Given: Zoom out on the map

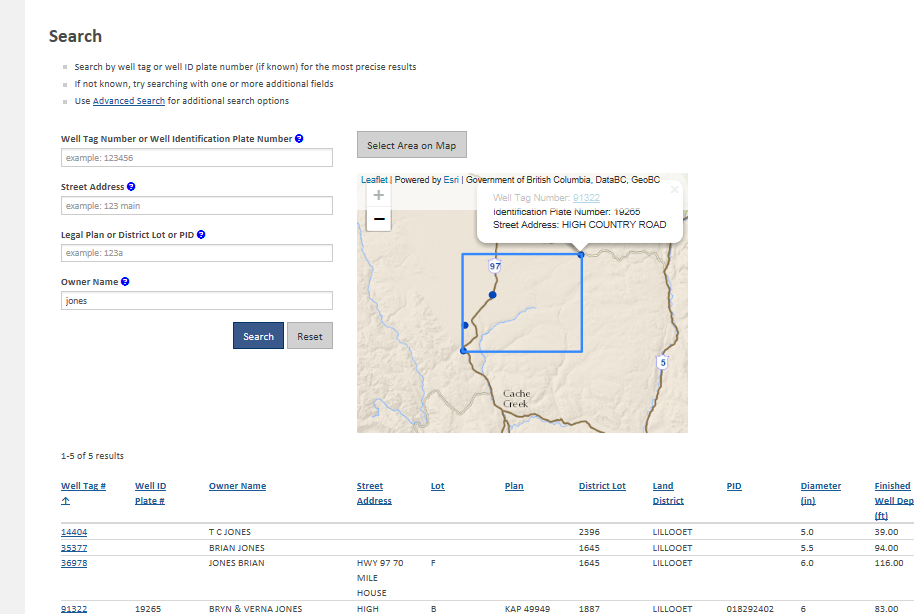Looking at the screenshot, I should (x=378, y=219).
